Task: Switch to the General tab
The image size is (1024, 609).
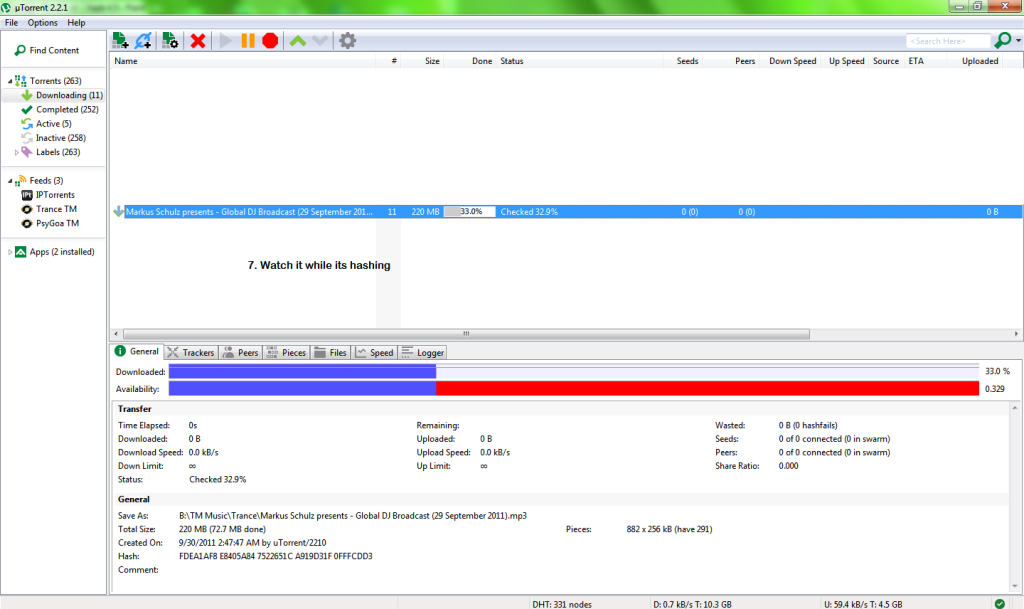Action: click(137, 351)
